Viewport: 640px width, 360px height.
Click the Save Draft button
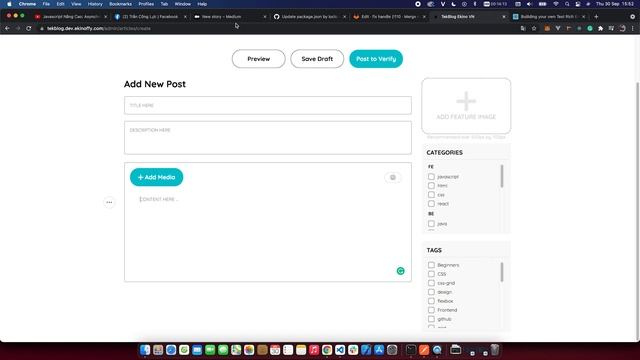point(317,59)
